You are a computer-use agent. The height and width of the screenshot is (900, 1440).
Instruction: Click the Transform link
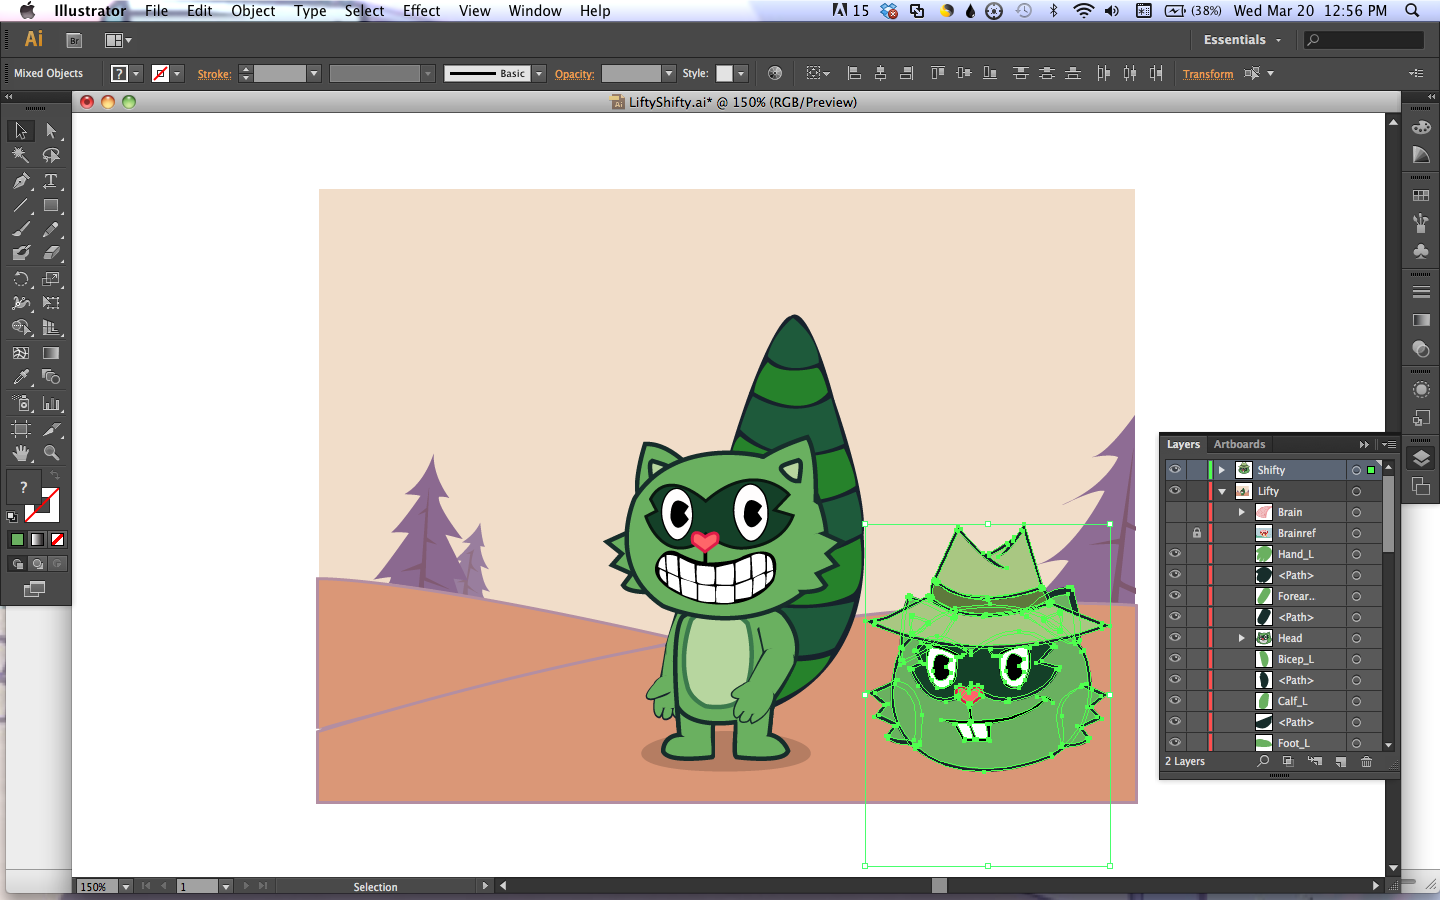click(1208, 74)
